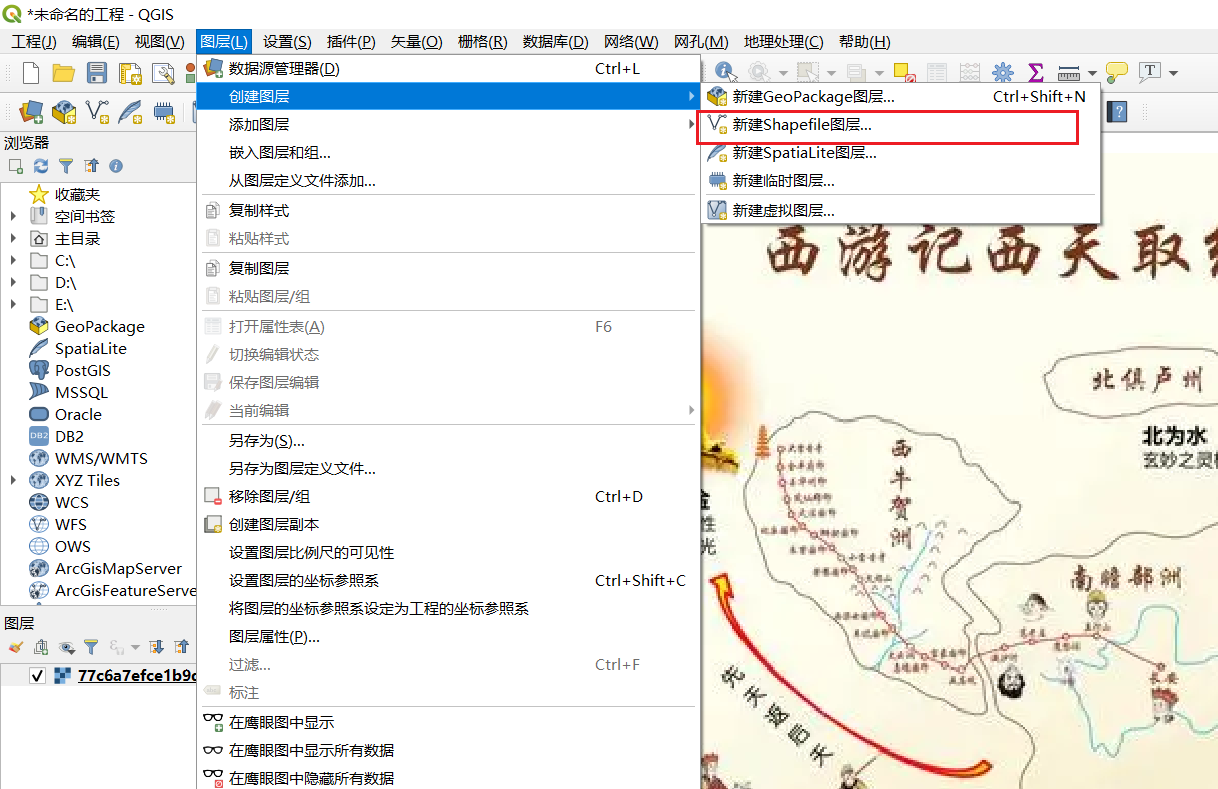
Task: Expand the C:\ drive node
Action: (13, 260)
